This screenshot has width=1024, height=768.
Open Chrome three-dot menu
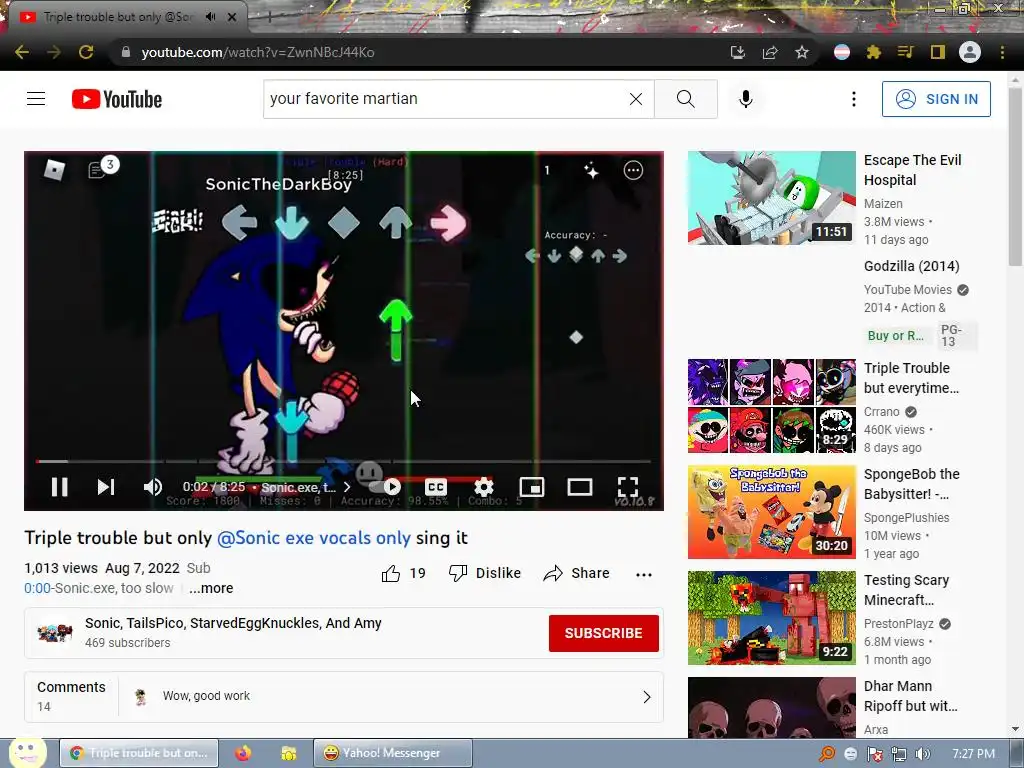[x=1002, y=52]
